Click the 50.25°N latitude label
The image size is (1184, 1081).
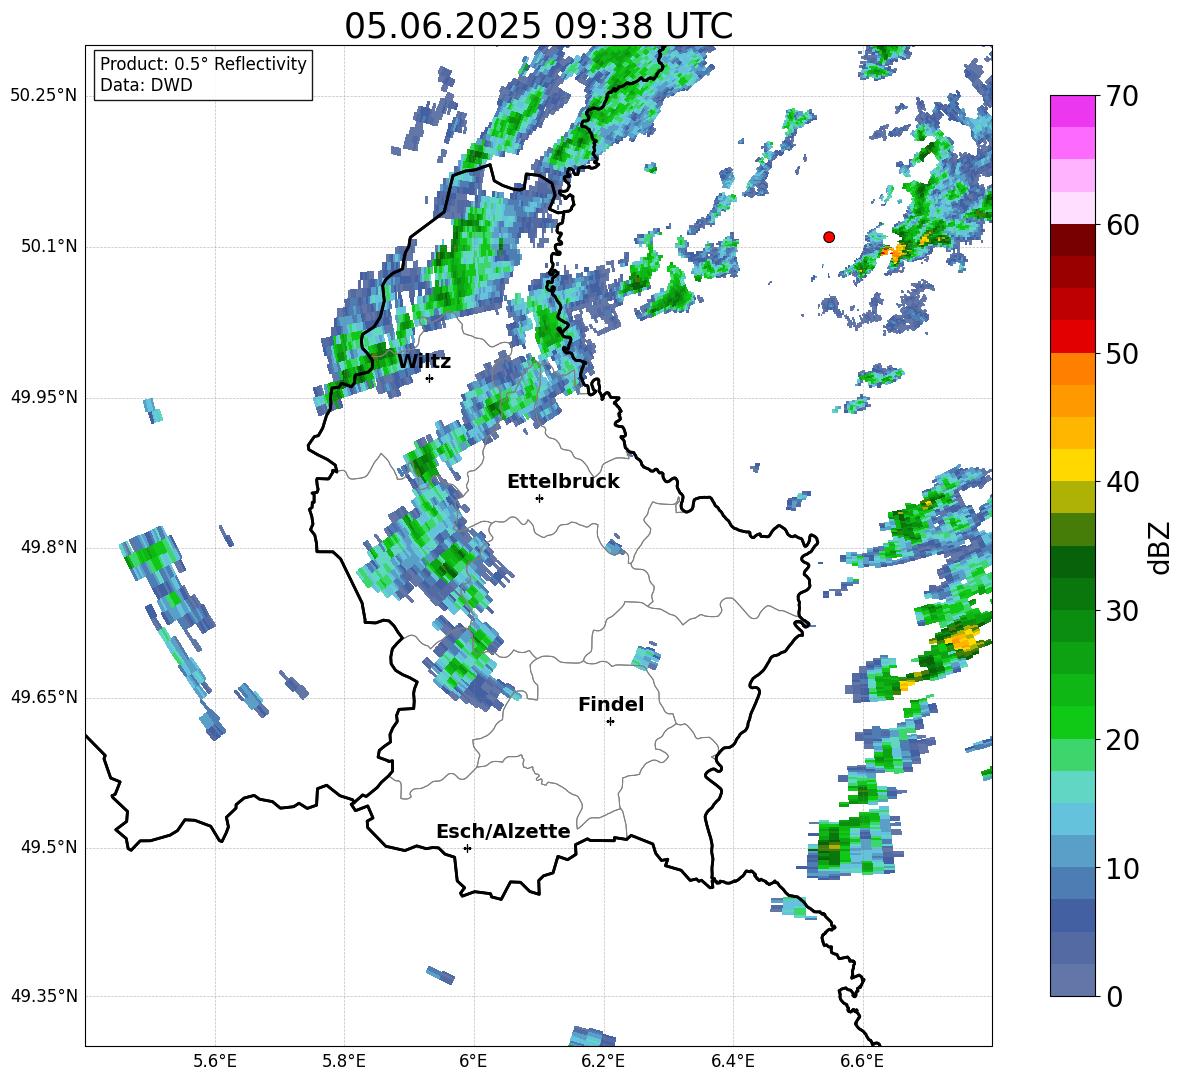point(44,96)
